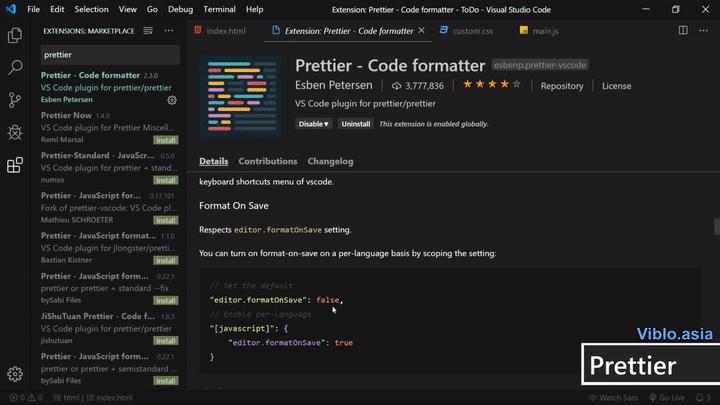Select JiShuTuan Prettier - Code f... result
This screenshot has height=405, width=720.
109,328
